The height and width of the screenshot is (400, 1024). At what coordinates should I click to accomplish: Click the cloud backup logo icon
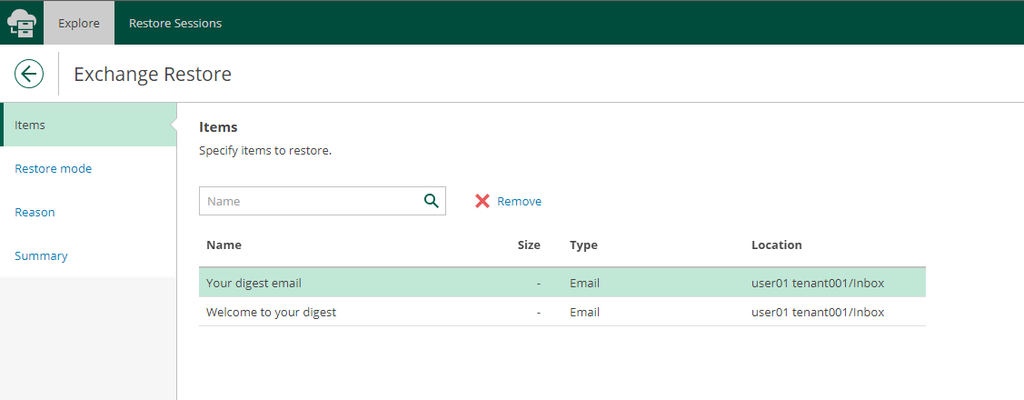[x=22, y=22]
